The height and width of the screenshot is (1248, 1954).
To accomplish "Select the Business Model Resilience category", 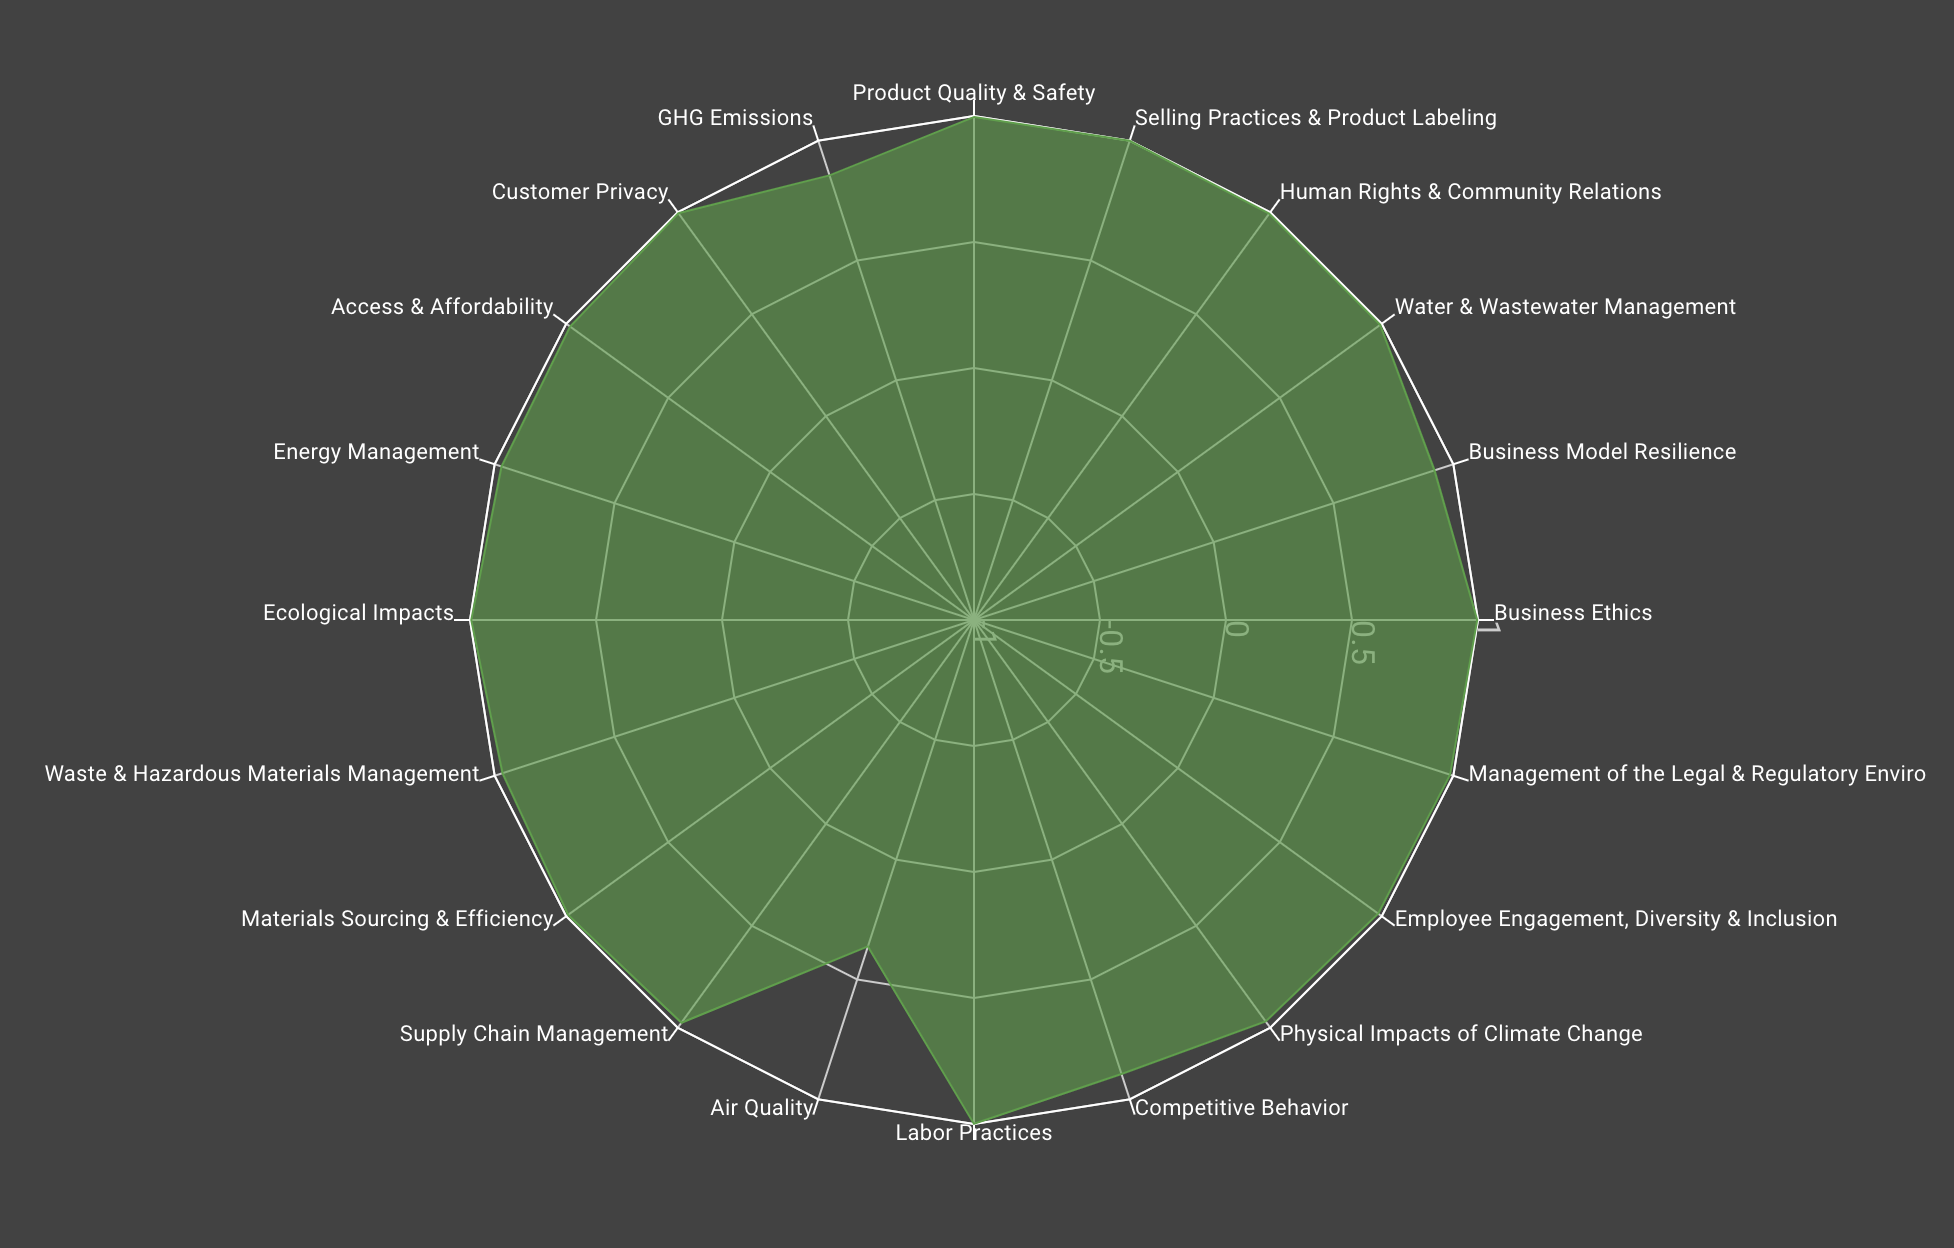I will pos(1601,451).
